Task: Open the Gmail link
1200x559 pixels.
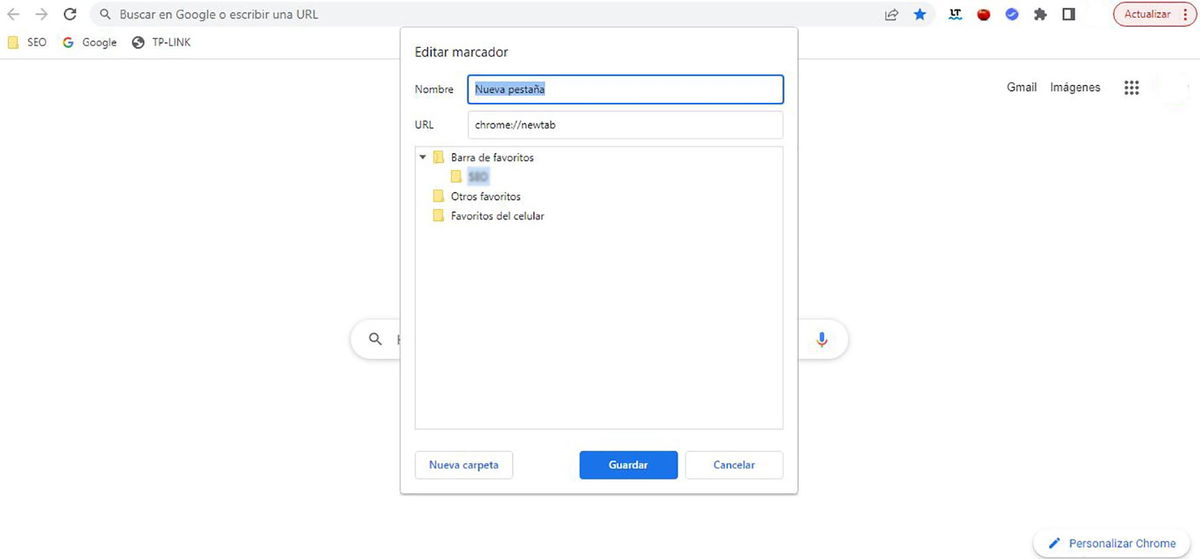Action: click(x=1022, y=88)
